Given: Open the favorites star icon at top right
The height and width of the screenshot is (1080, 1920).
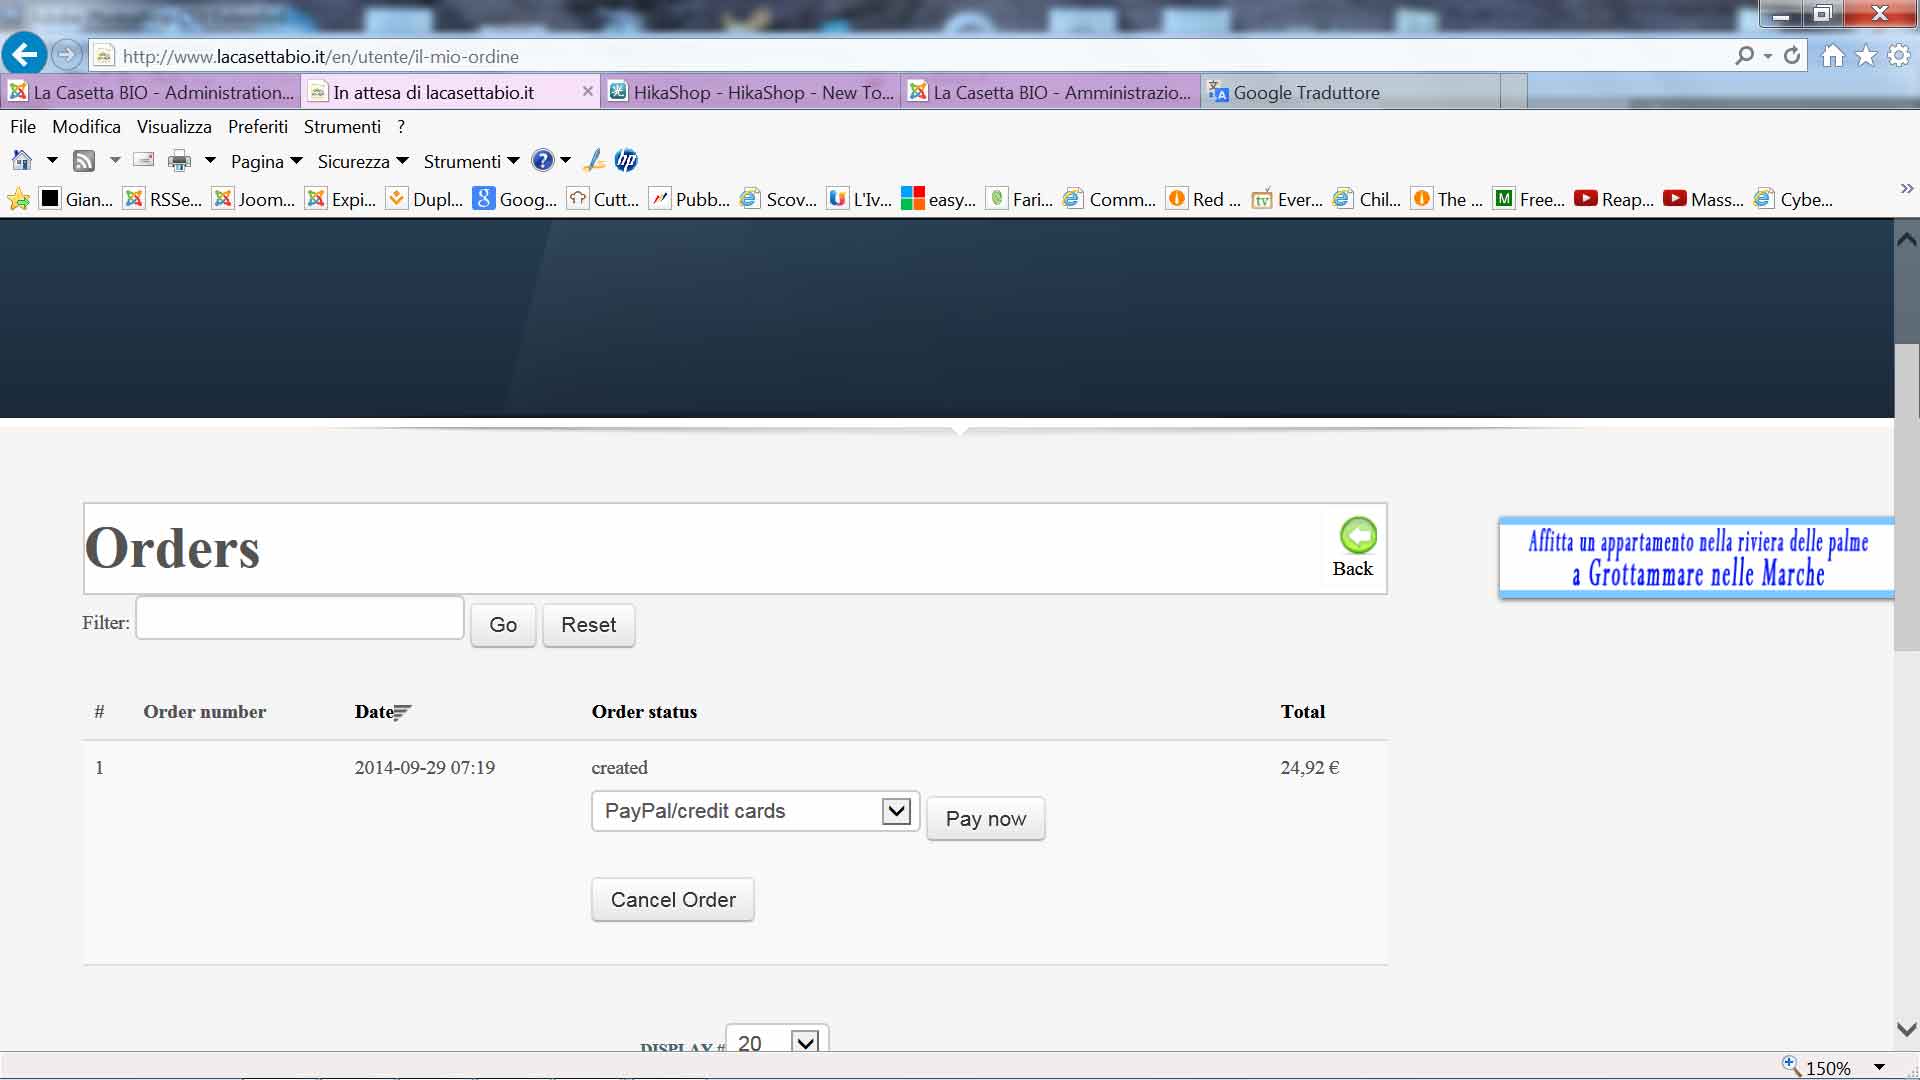Looking at the screenshot, I should 1866,56.
